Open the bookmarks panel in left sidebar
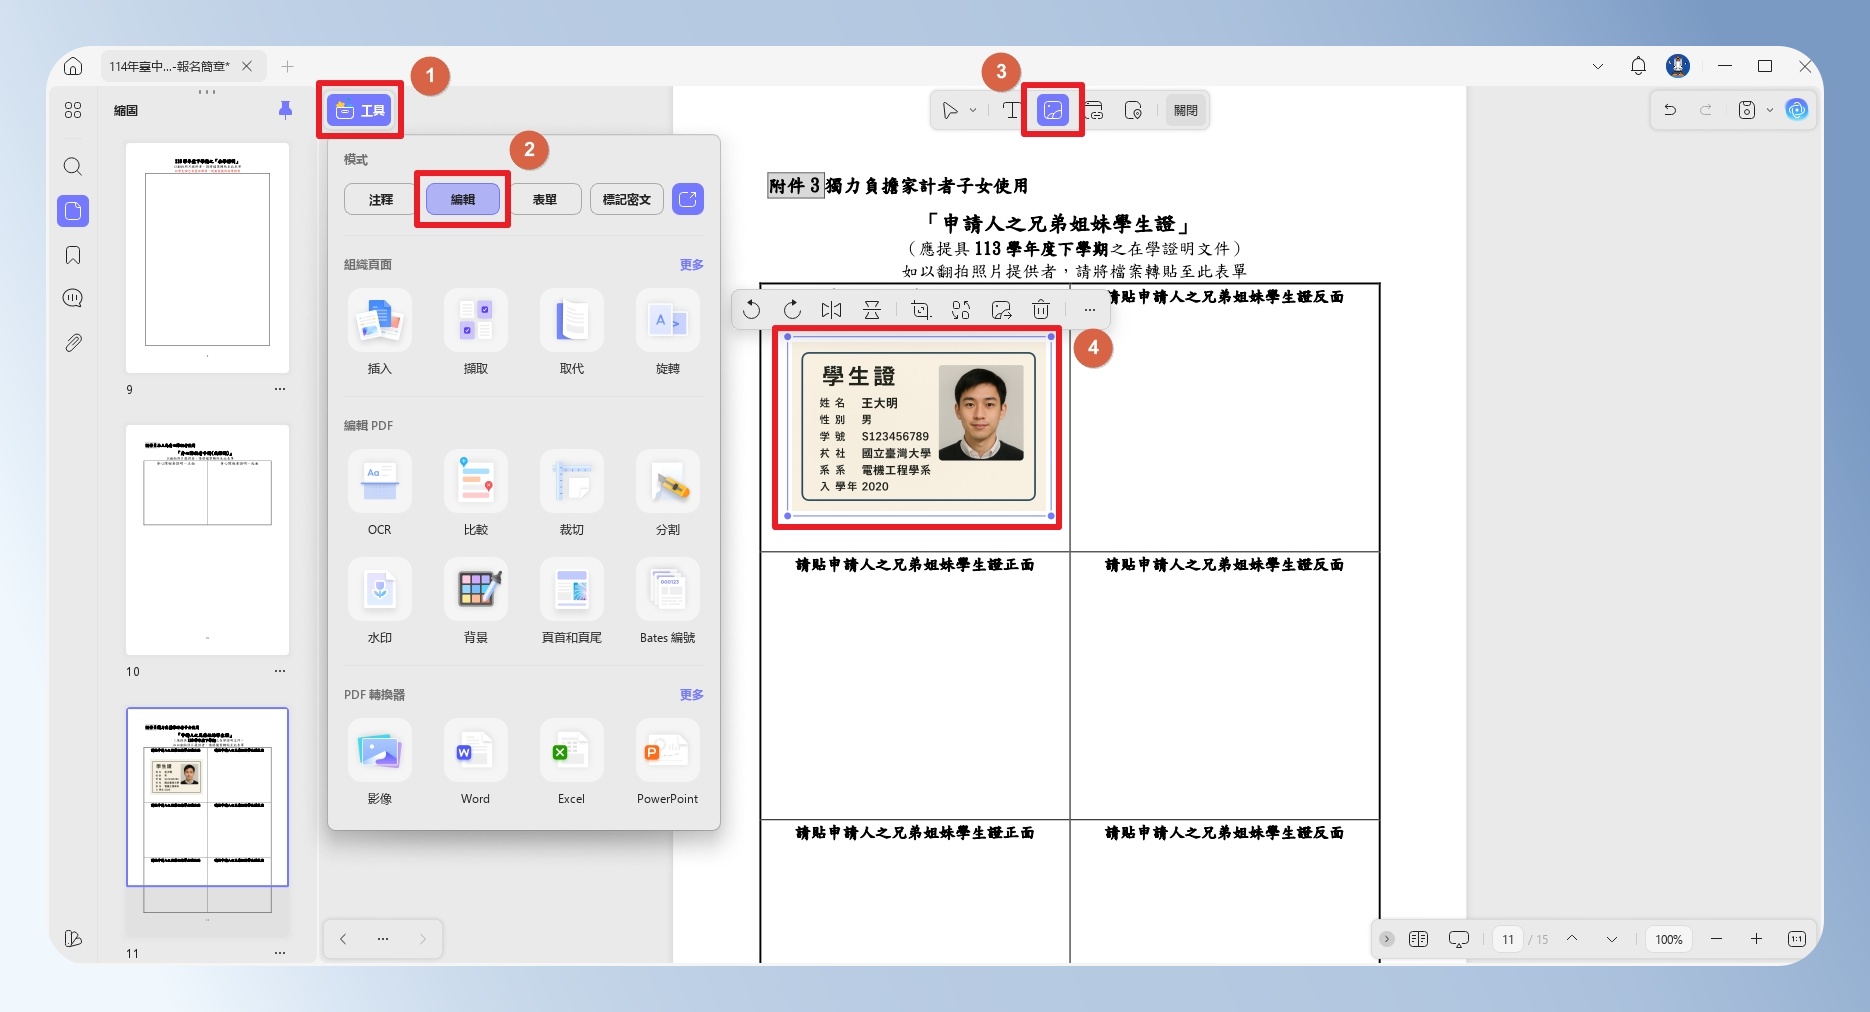1870x1012 pixels. [x=73, y=255]
